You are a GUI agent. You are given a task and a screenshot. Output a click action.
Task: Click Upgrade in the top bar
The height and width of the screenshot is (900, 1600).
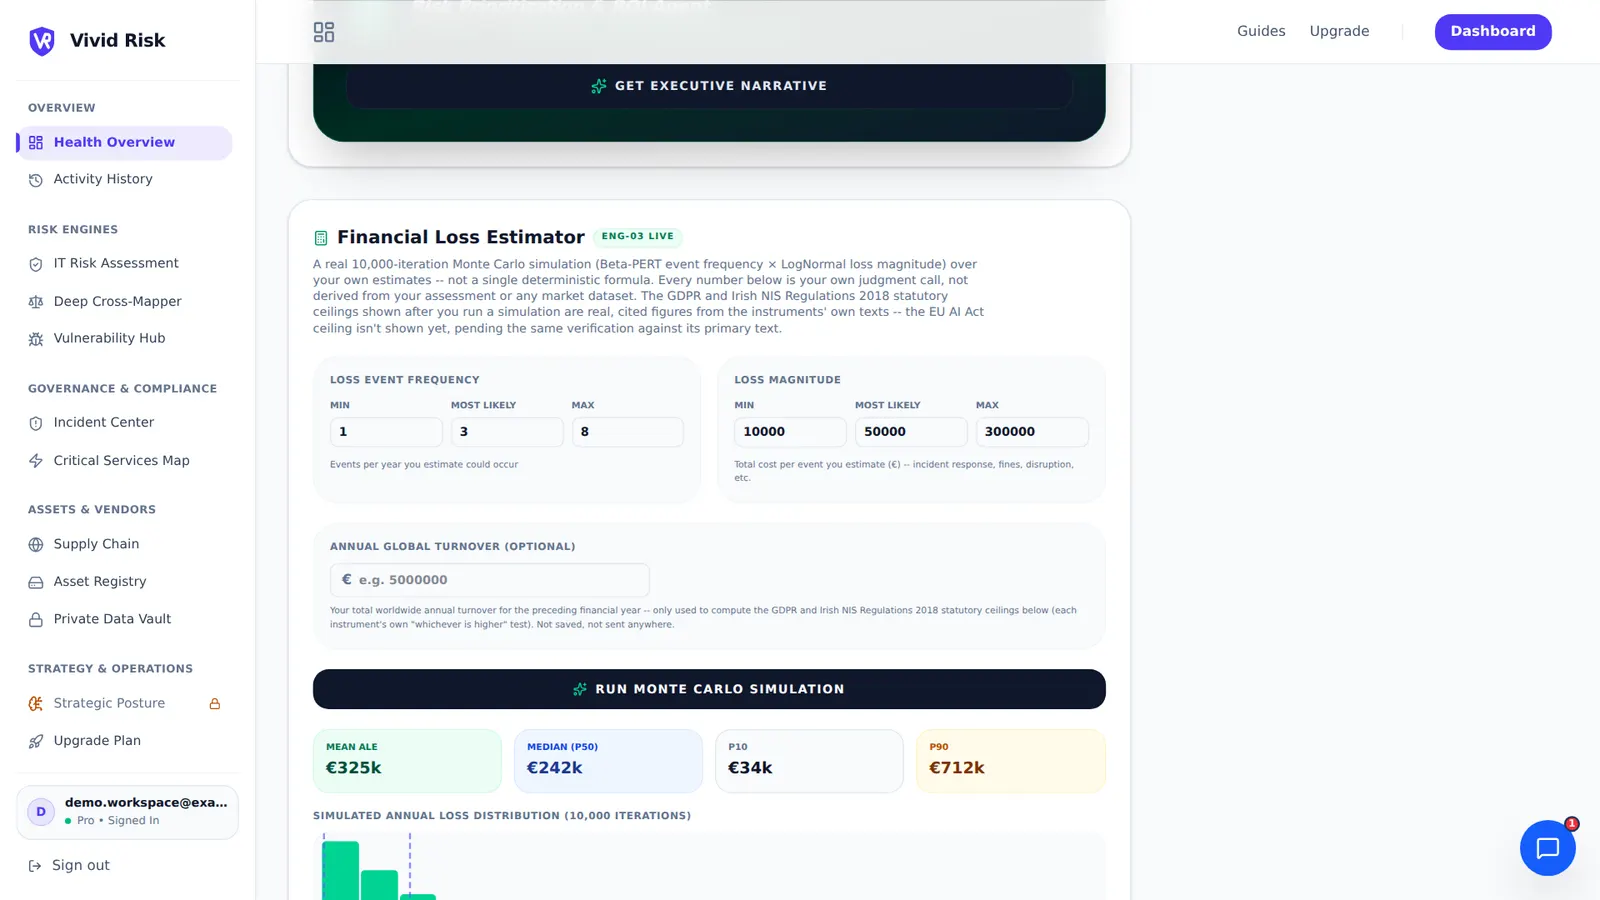(x=1339, y=32)
